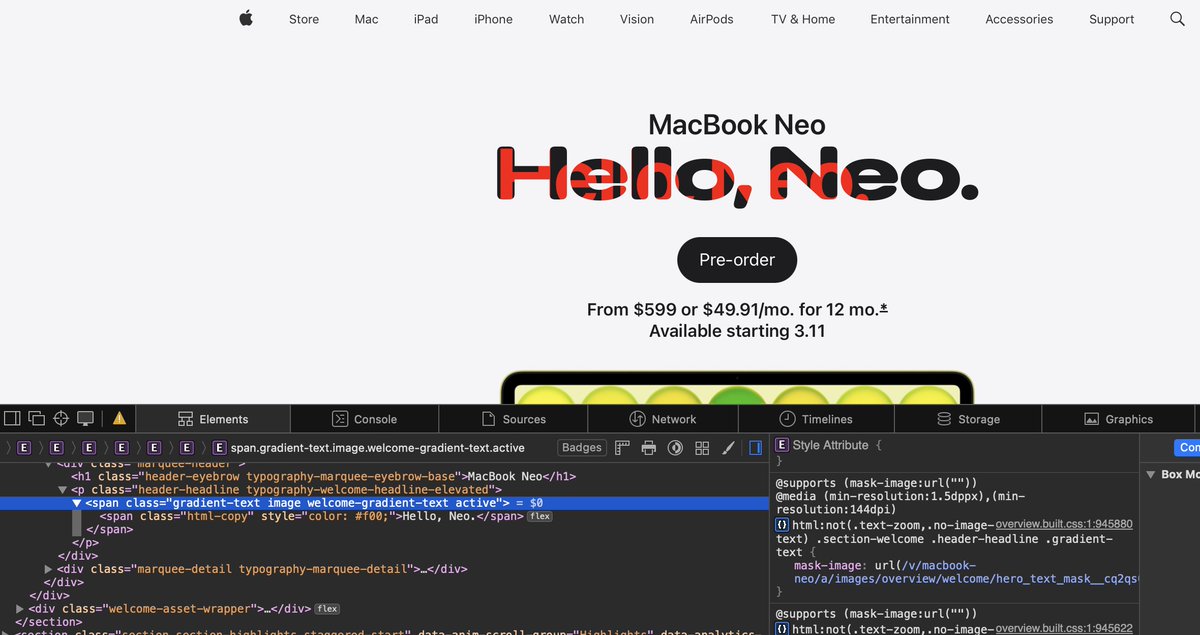1200x635 pixels.
Task: Click the flex badge next to html-copy span
Action: click(x=540, y=516)
